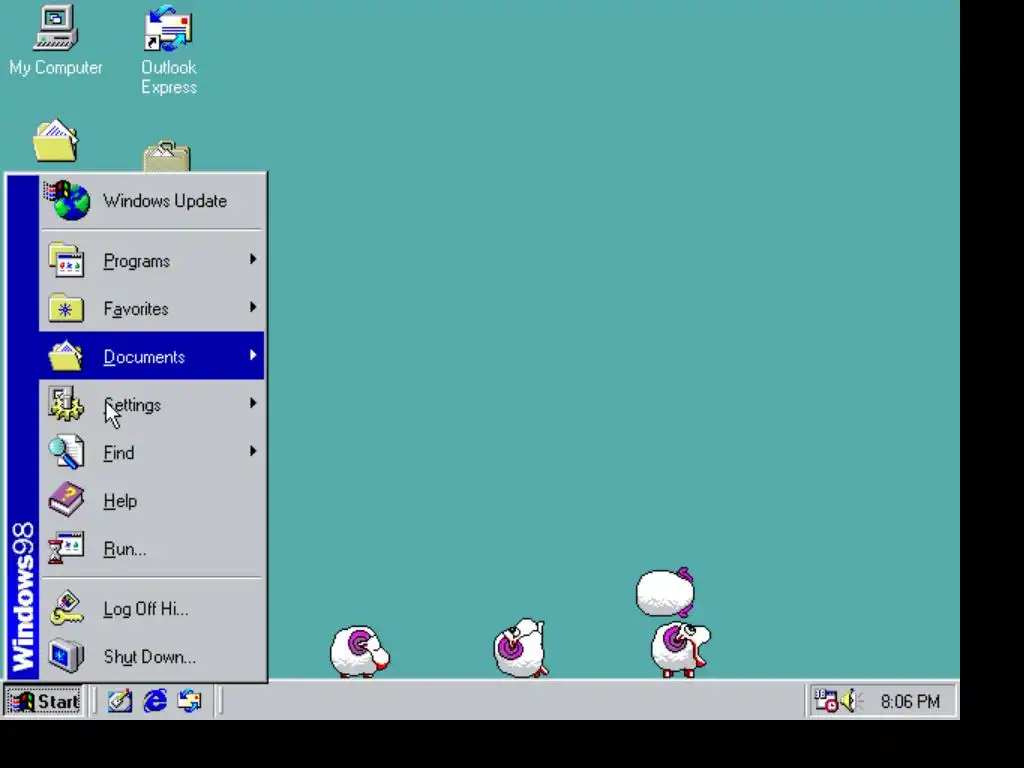The image size is (1024, 768).
Task: Click the volume speaker tray icon
Action: 849,701
